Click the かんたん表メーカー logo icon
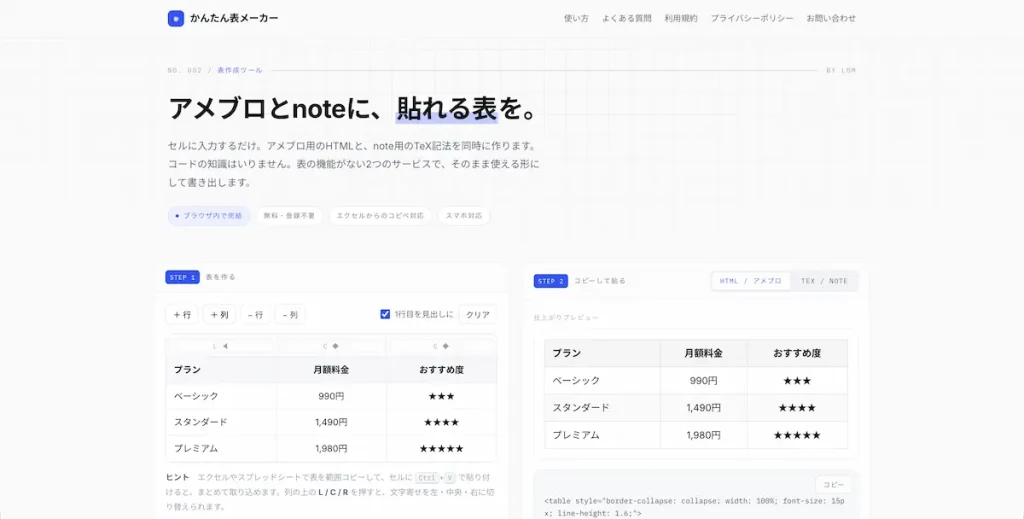This screenshot has height=519, width=1024. pos(176,18)
